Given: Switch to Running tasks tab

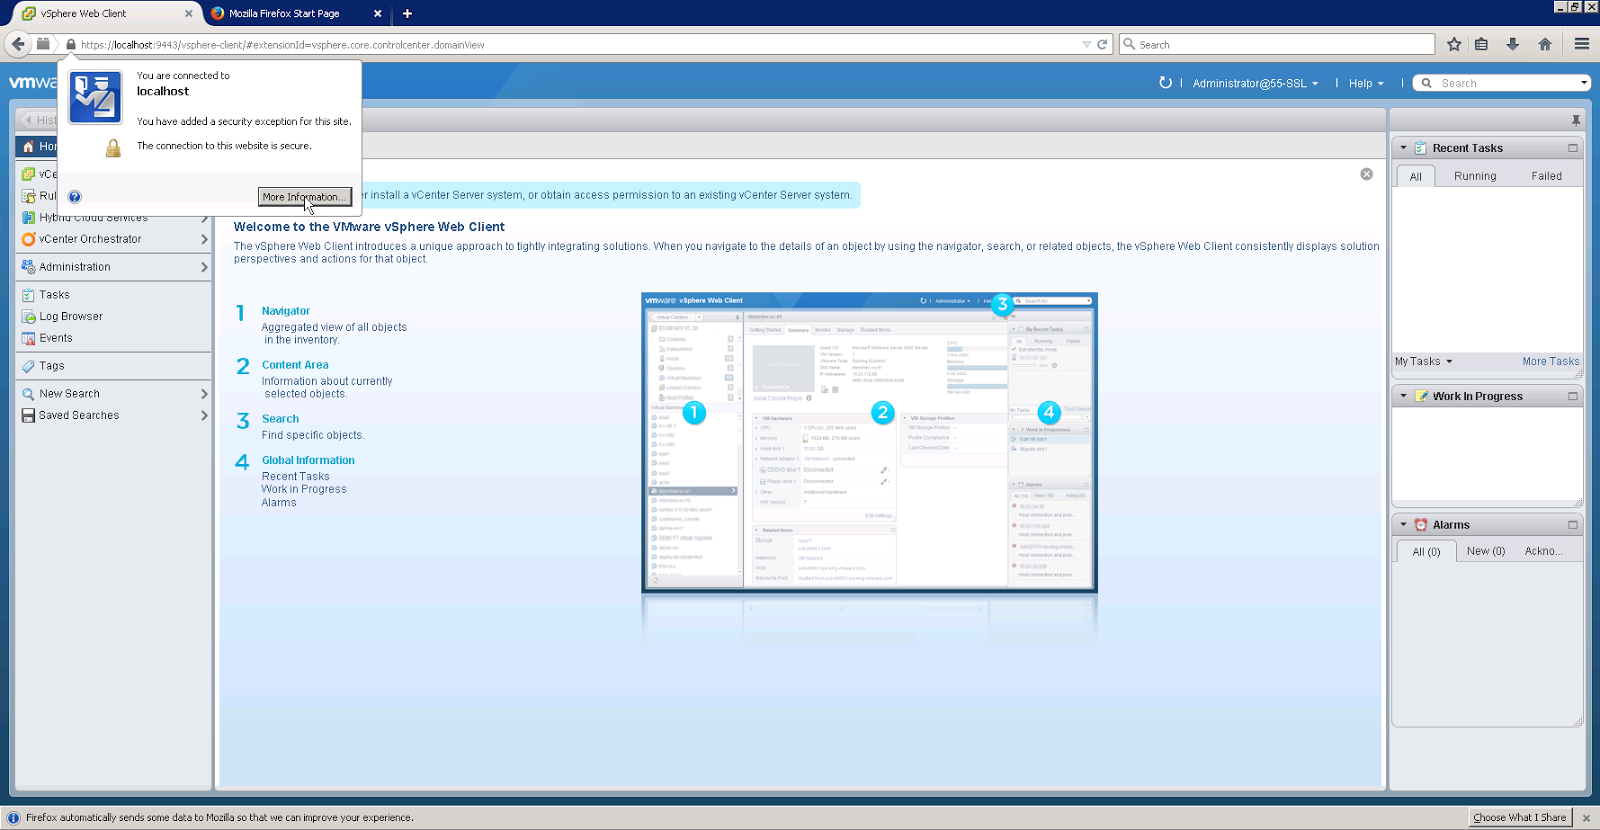Looking at the screenshot, I should 1475,176.
